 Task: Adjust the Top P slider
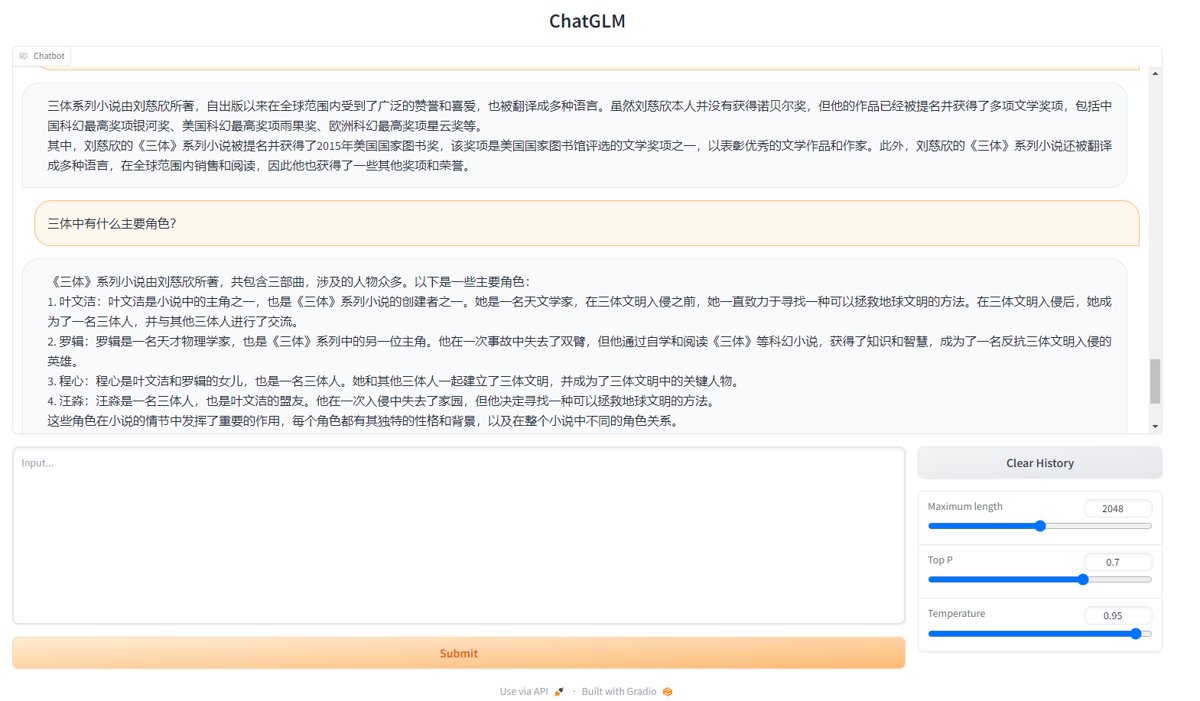click(1039, 579)
